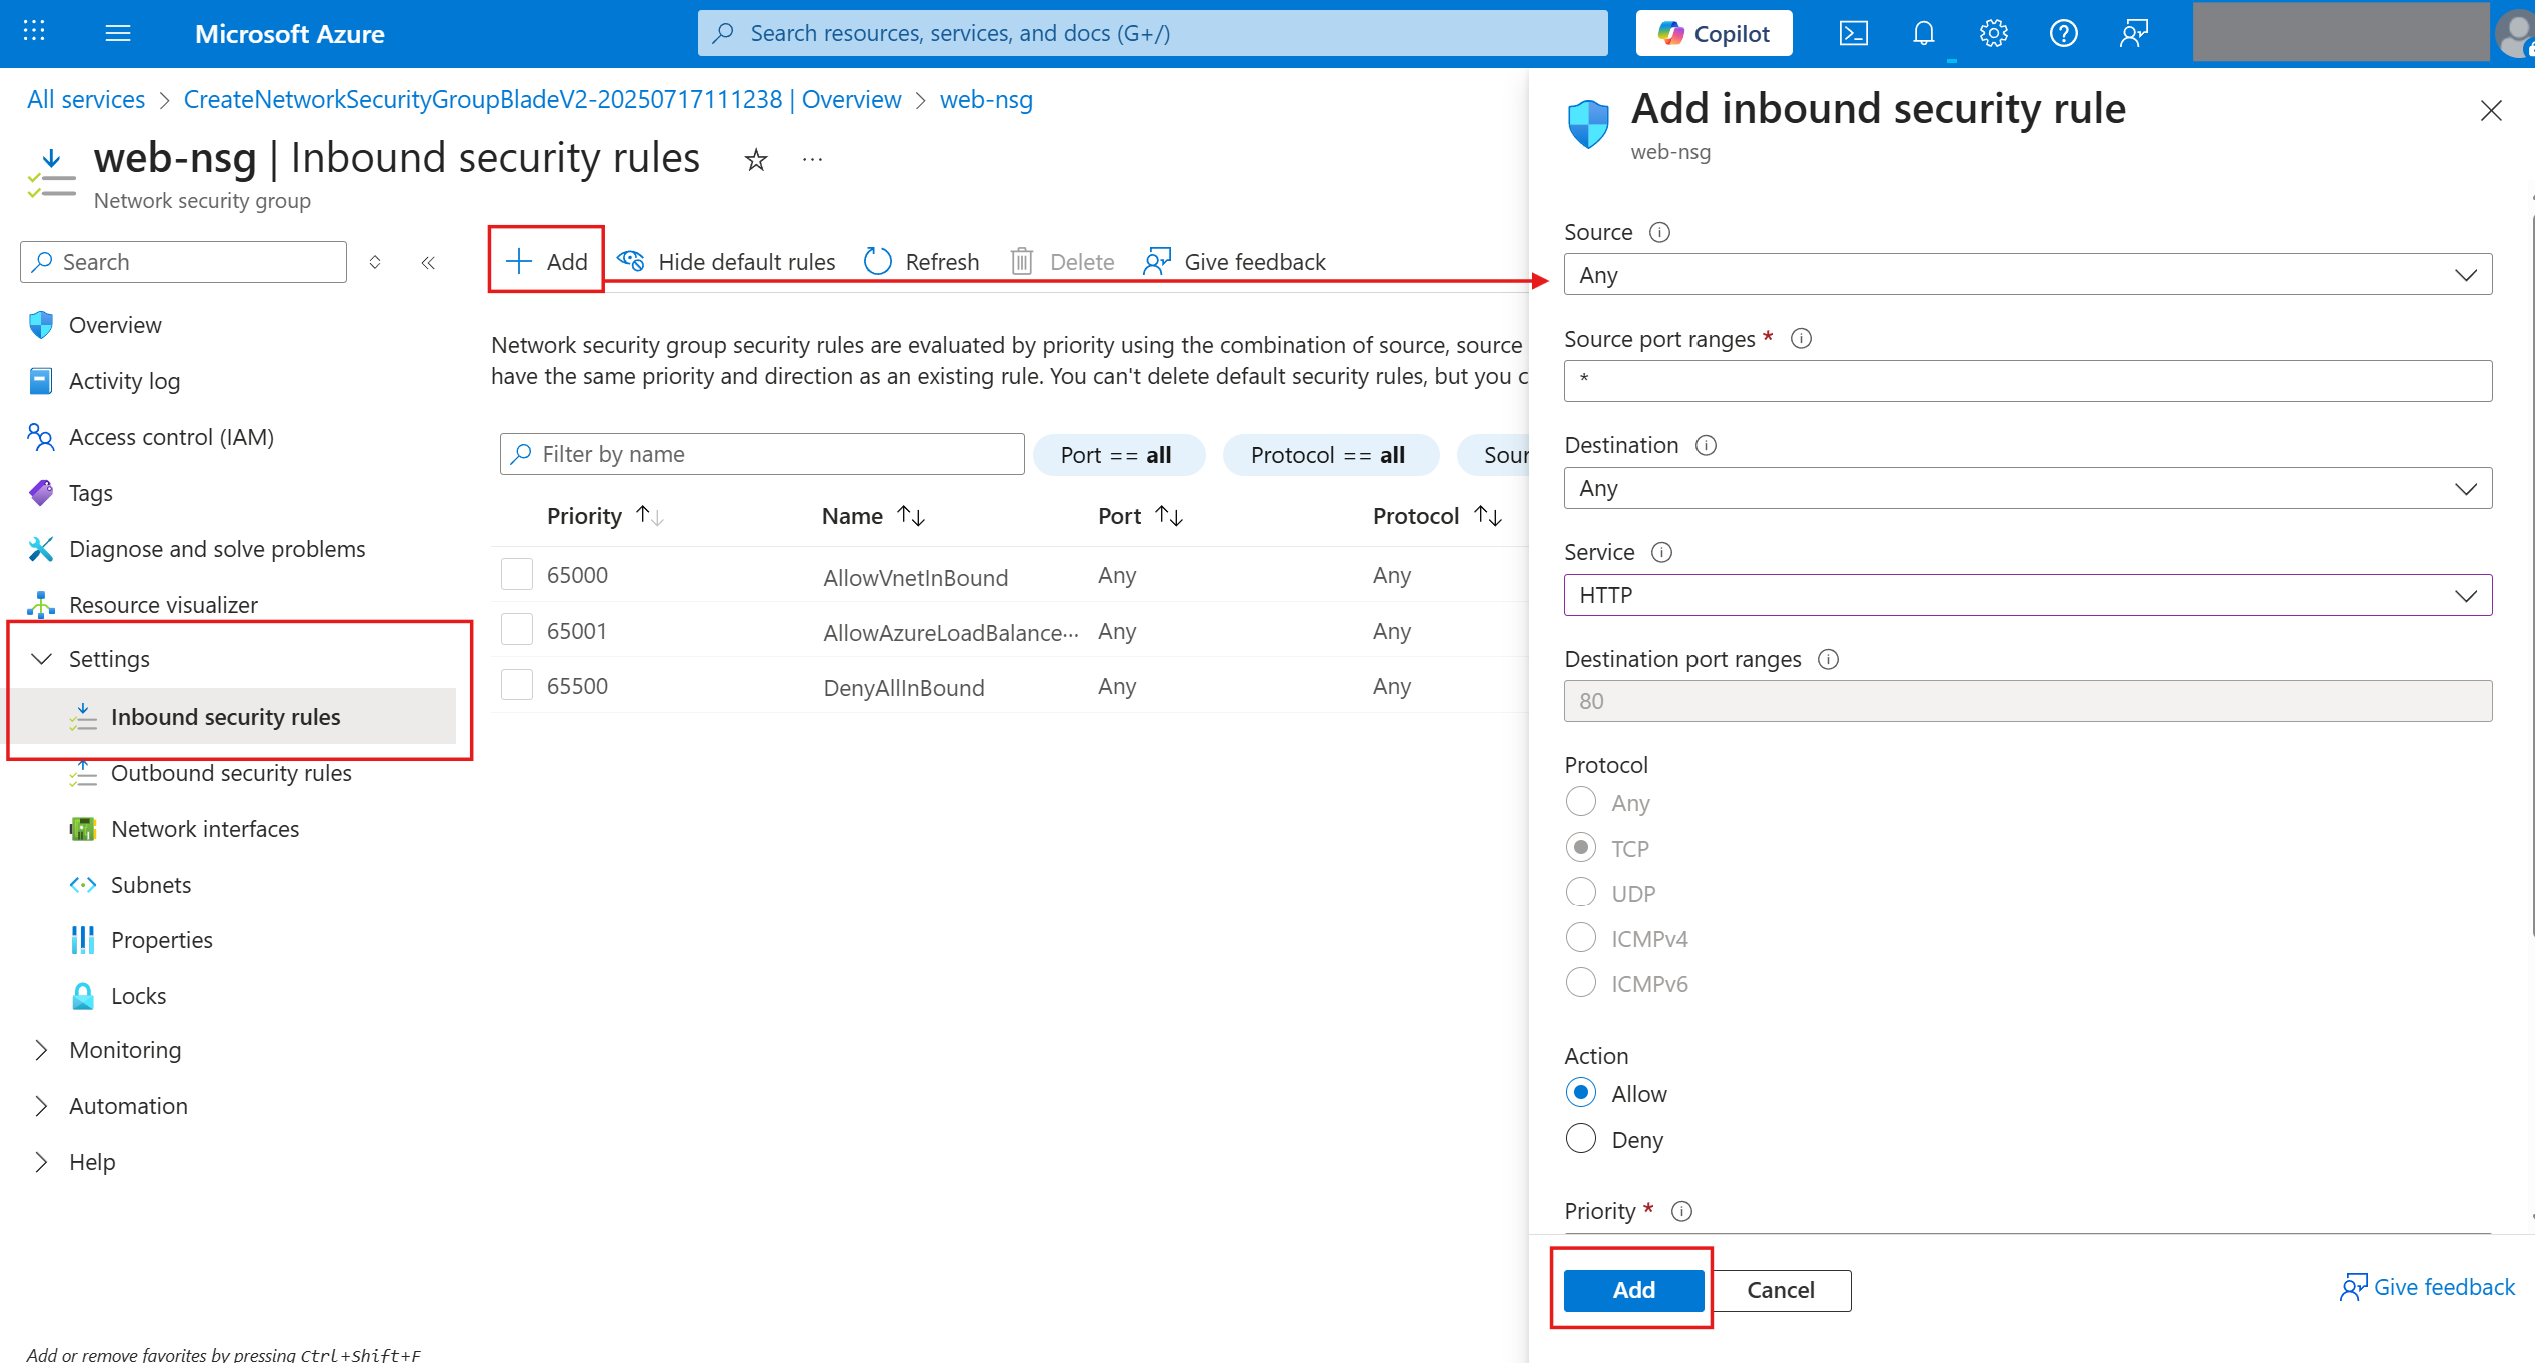The height and width of the screenshot is (1363, 2535).
Task: Click Hide default rules eye icon
Action: (631, 261)
